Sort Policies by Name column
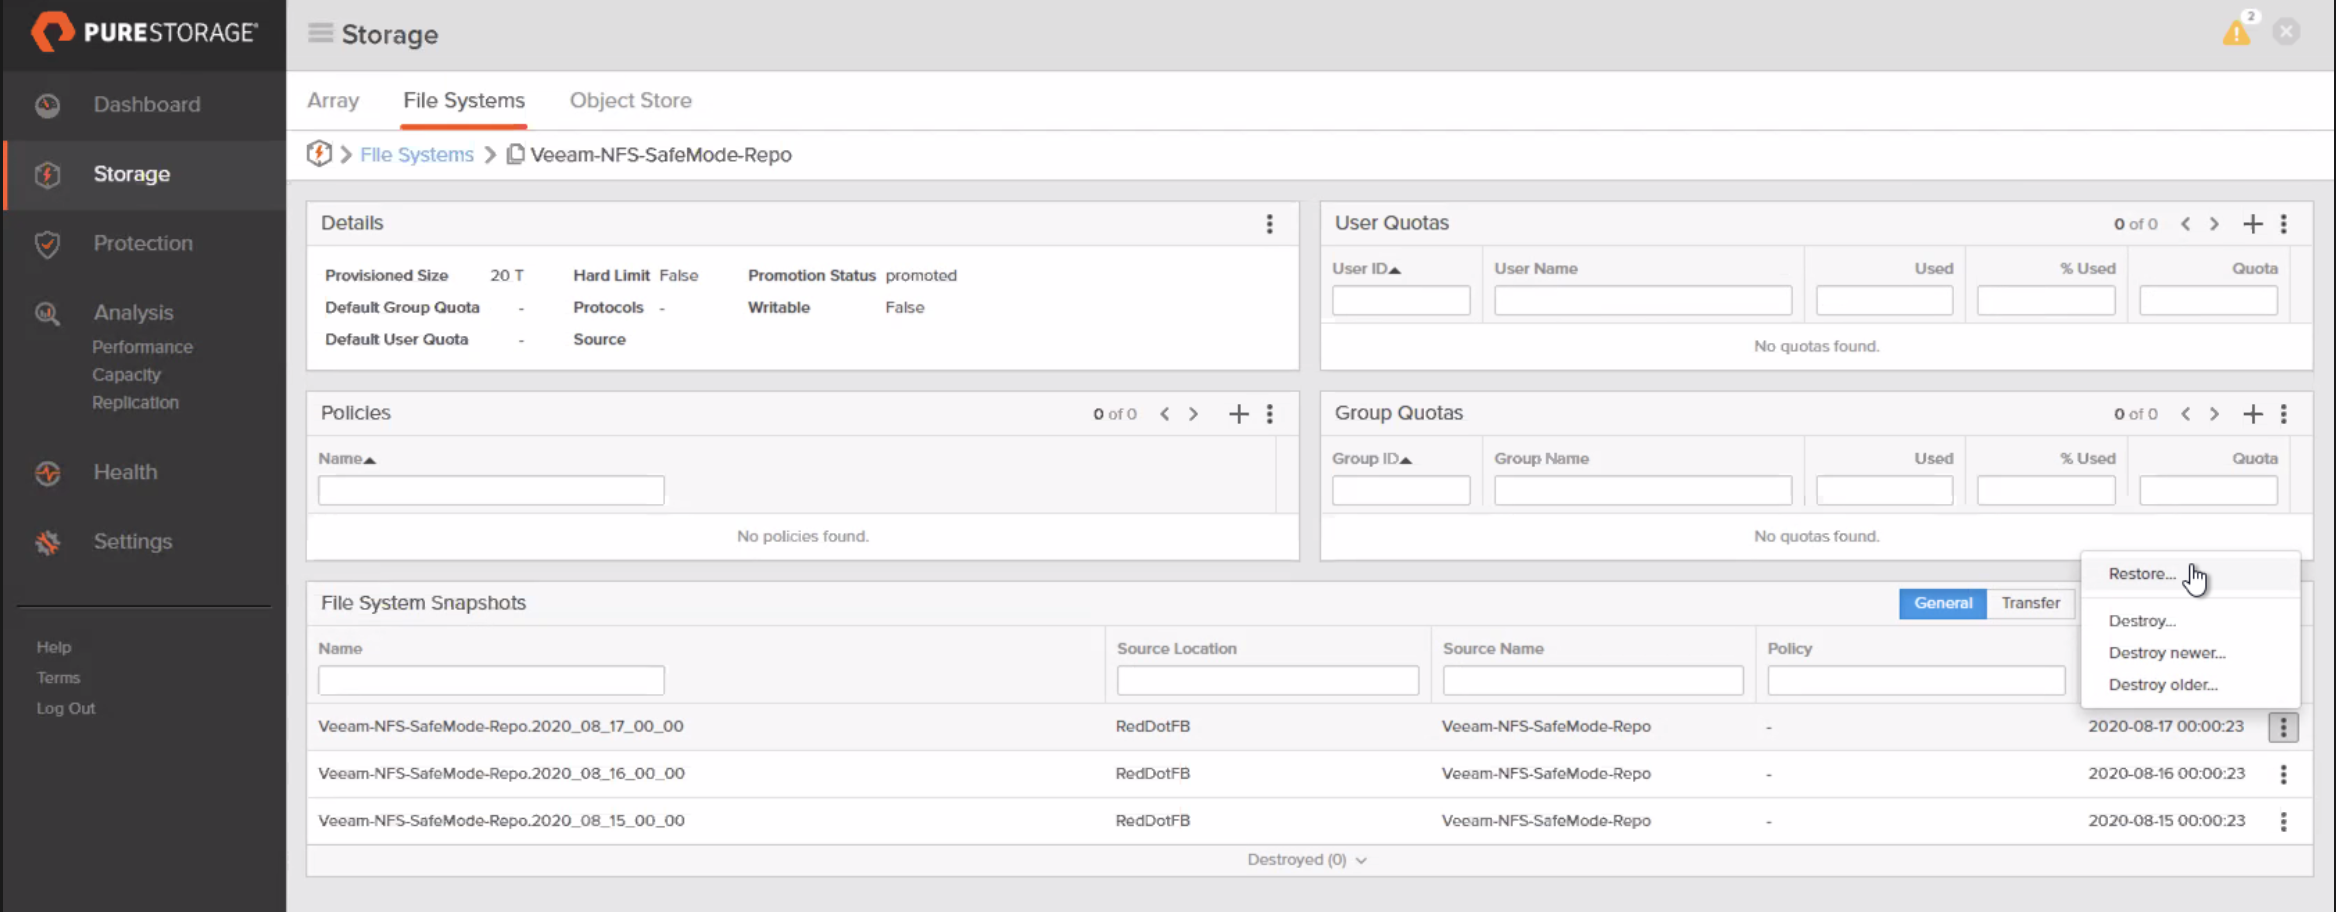 pyautogui.click(x=347, y=459)
